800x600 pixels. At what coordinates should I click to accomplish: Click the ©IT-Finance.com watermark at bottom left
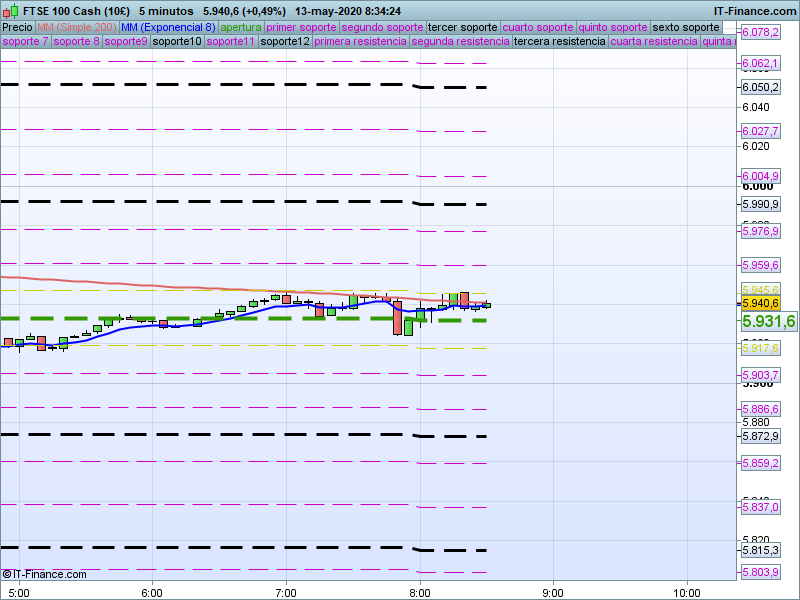pyautogui.click(x=44, y=574)
